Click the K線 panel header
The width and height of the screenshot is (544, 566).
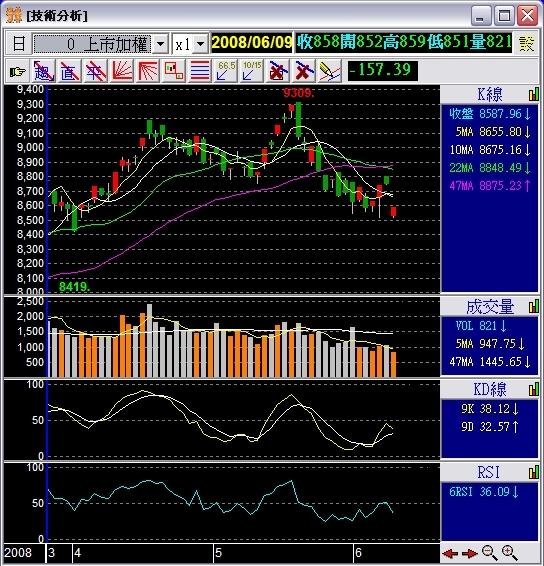click(490, 95)
